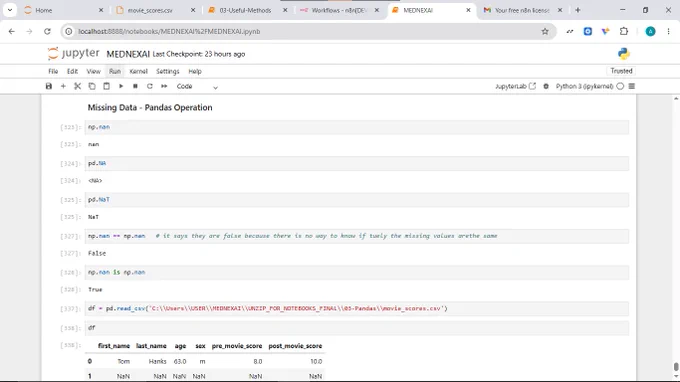Open the Kernel menu

[x=138, y=71]
